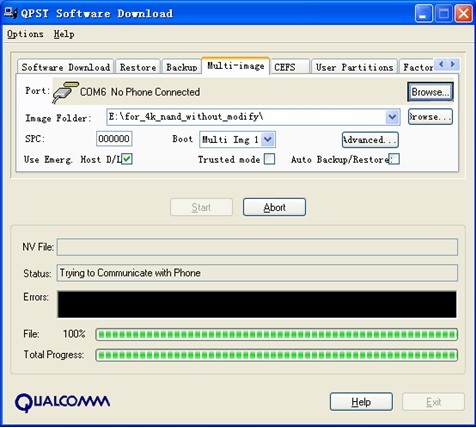476x428 pixels.
Task: Expand the Image Folder path dropdown
Action: [x=392, y=117]
